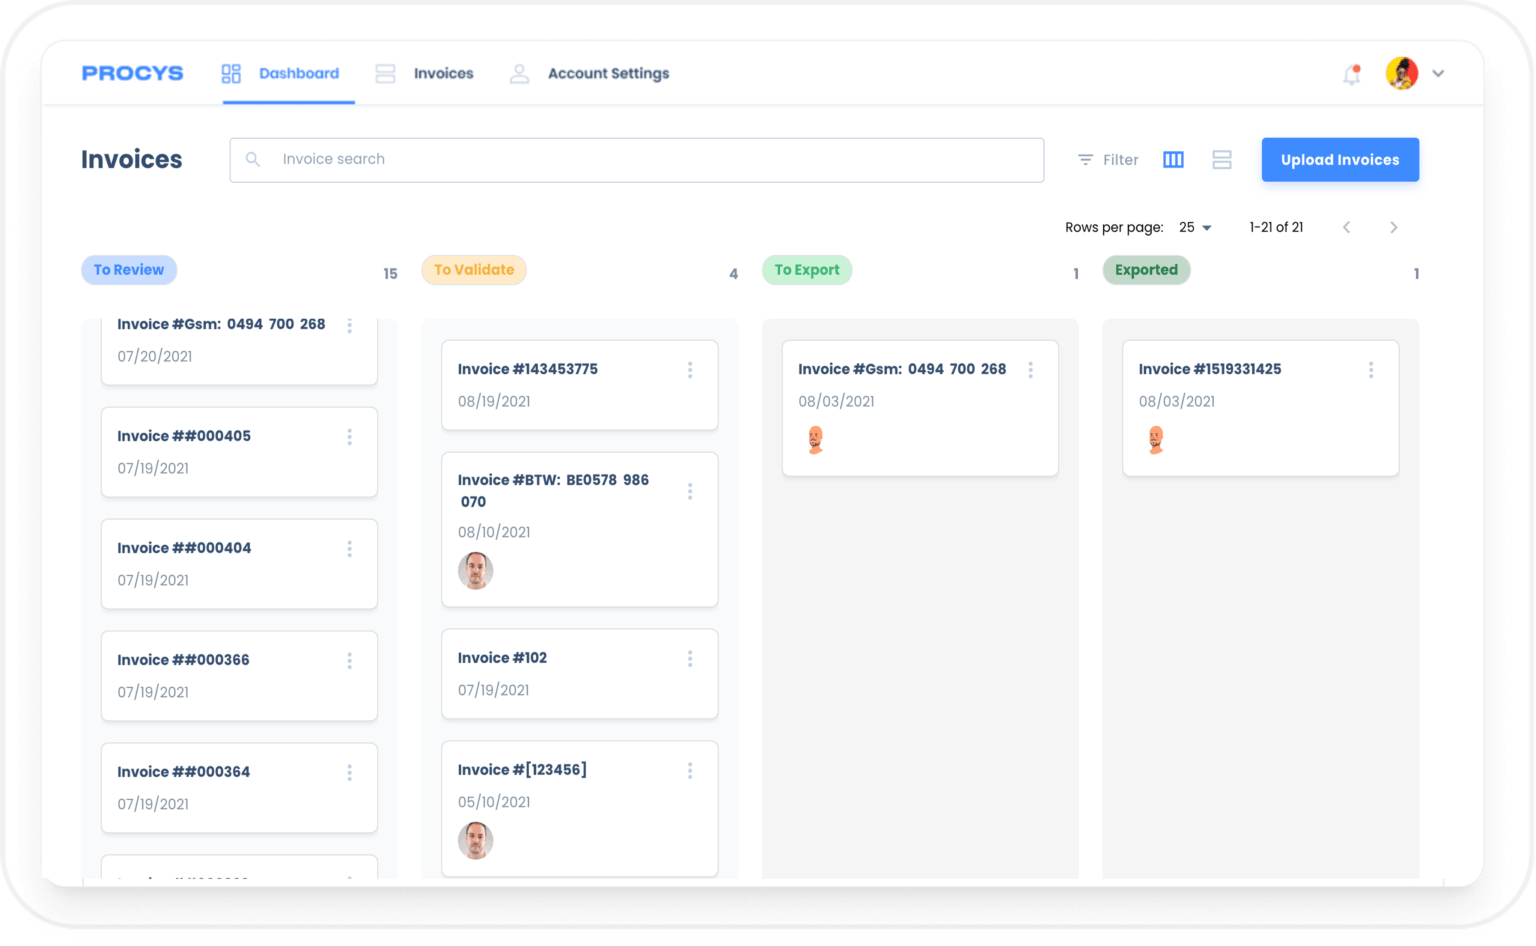Switch to list view layout
Screen dimensions: 1536x946
(x=1221, y=159)
